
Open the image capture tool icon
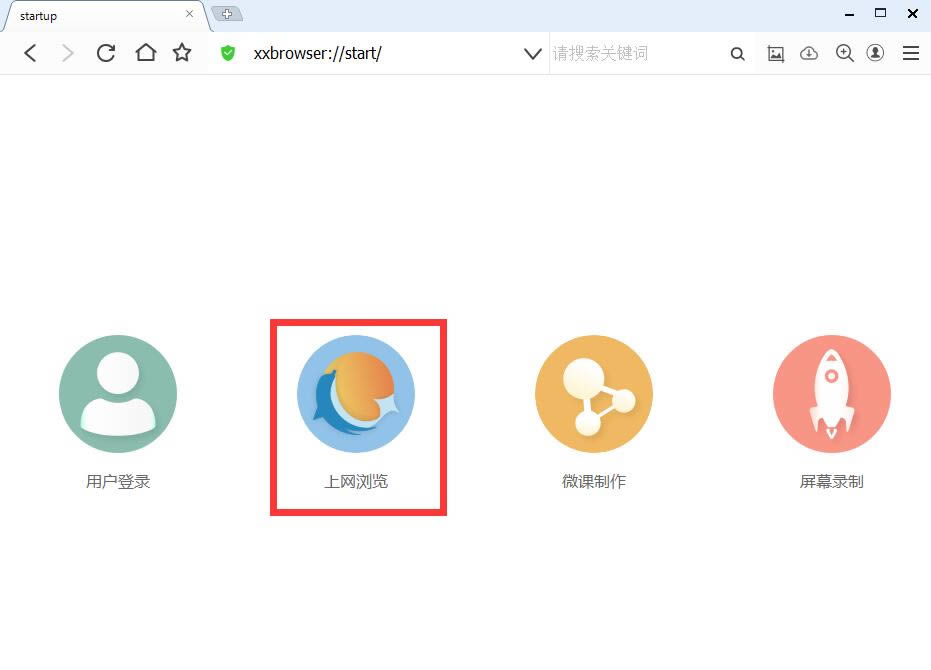(776, 54)
